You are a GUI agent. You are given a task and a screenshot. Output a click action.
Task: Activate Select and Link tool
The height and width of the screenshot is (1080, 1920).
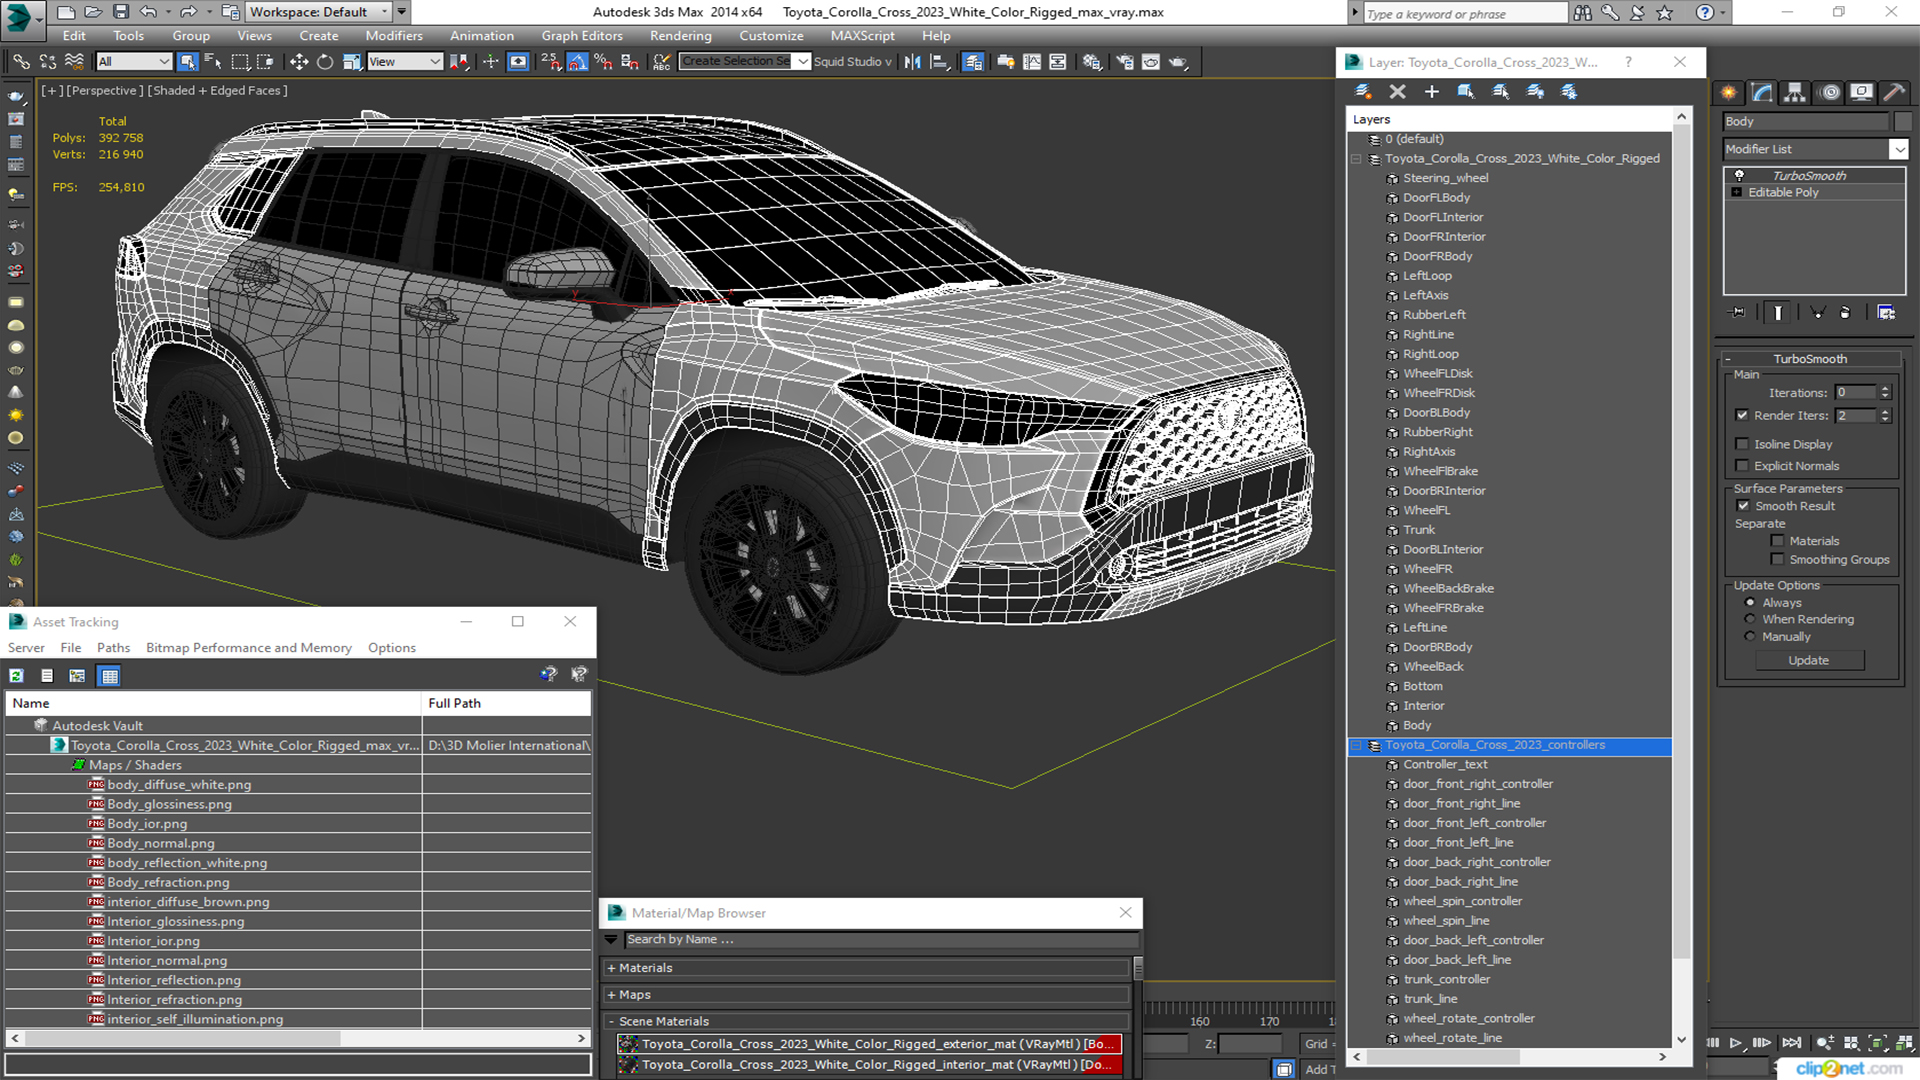(x=21, y=62)
